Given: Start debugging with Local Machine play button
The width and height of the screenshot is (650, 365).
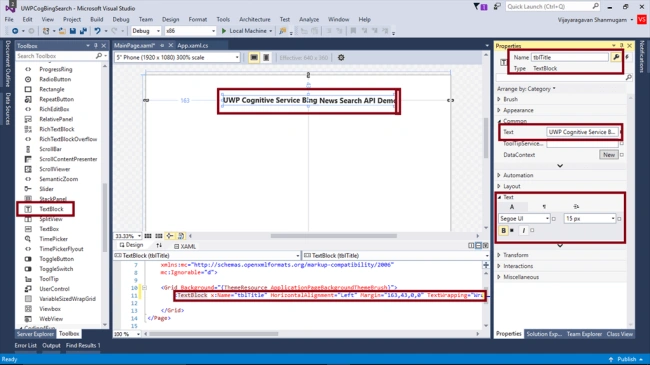Looking at the screenshot, I should point(224,31).
